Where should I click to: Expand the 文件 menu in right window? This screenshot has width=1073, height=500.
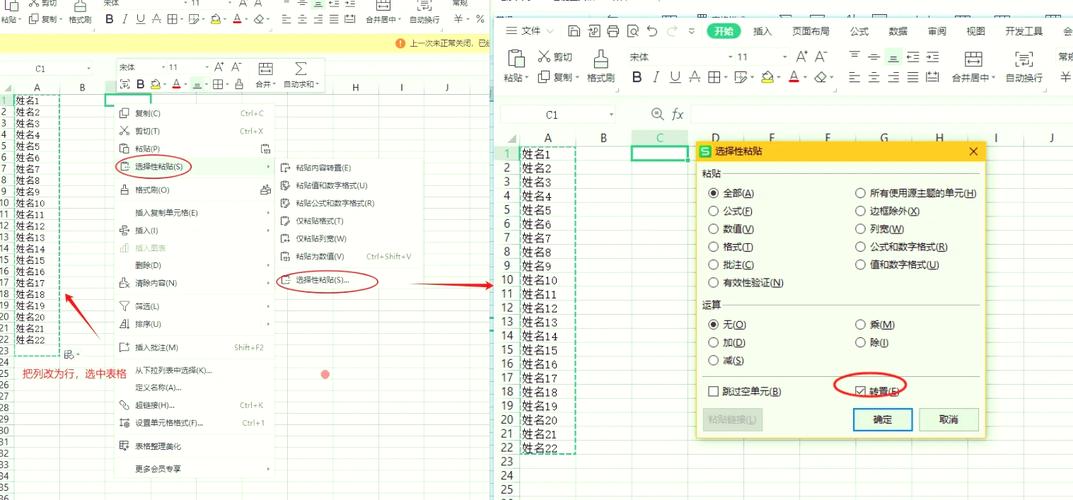[x=531, y=31]
